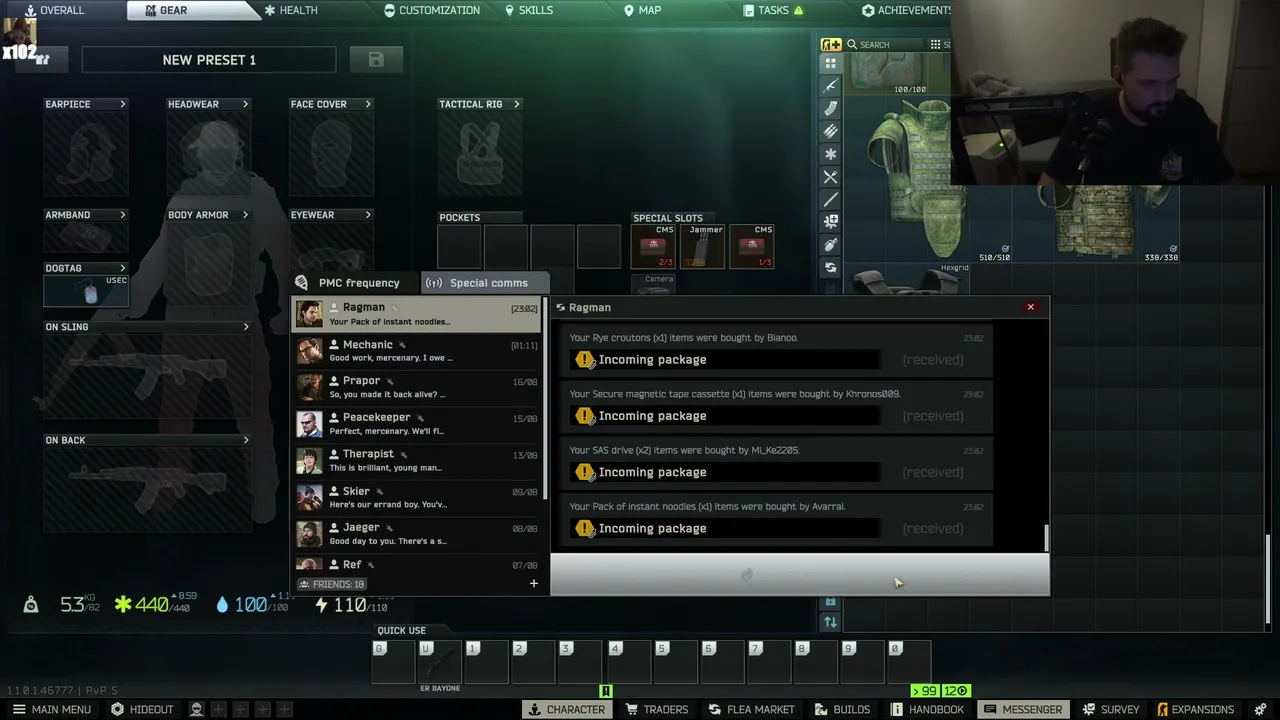The width and height of the screenshot is (1280, 720).
Task: Close the Ragman chat window
Action: click(1031, 307)
